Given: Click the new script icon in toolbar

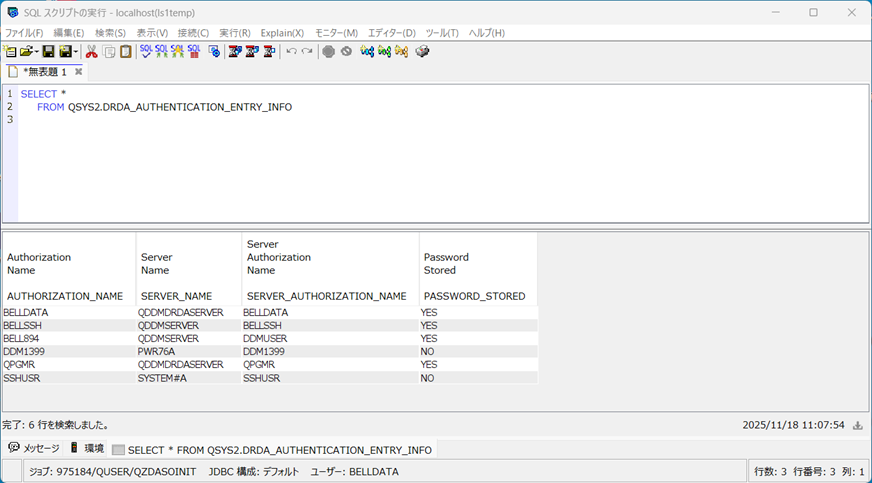Looking at the screenshot, I should pos(10,51).
